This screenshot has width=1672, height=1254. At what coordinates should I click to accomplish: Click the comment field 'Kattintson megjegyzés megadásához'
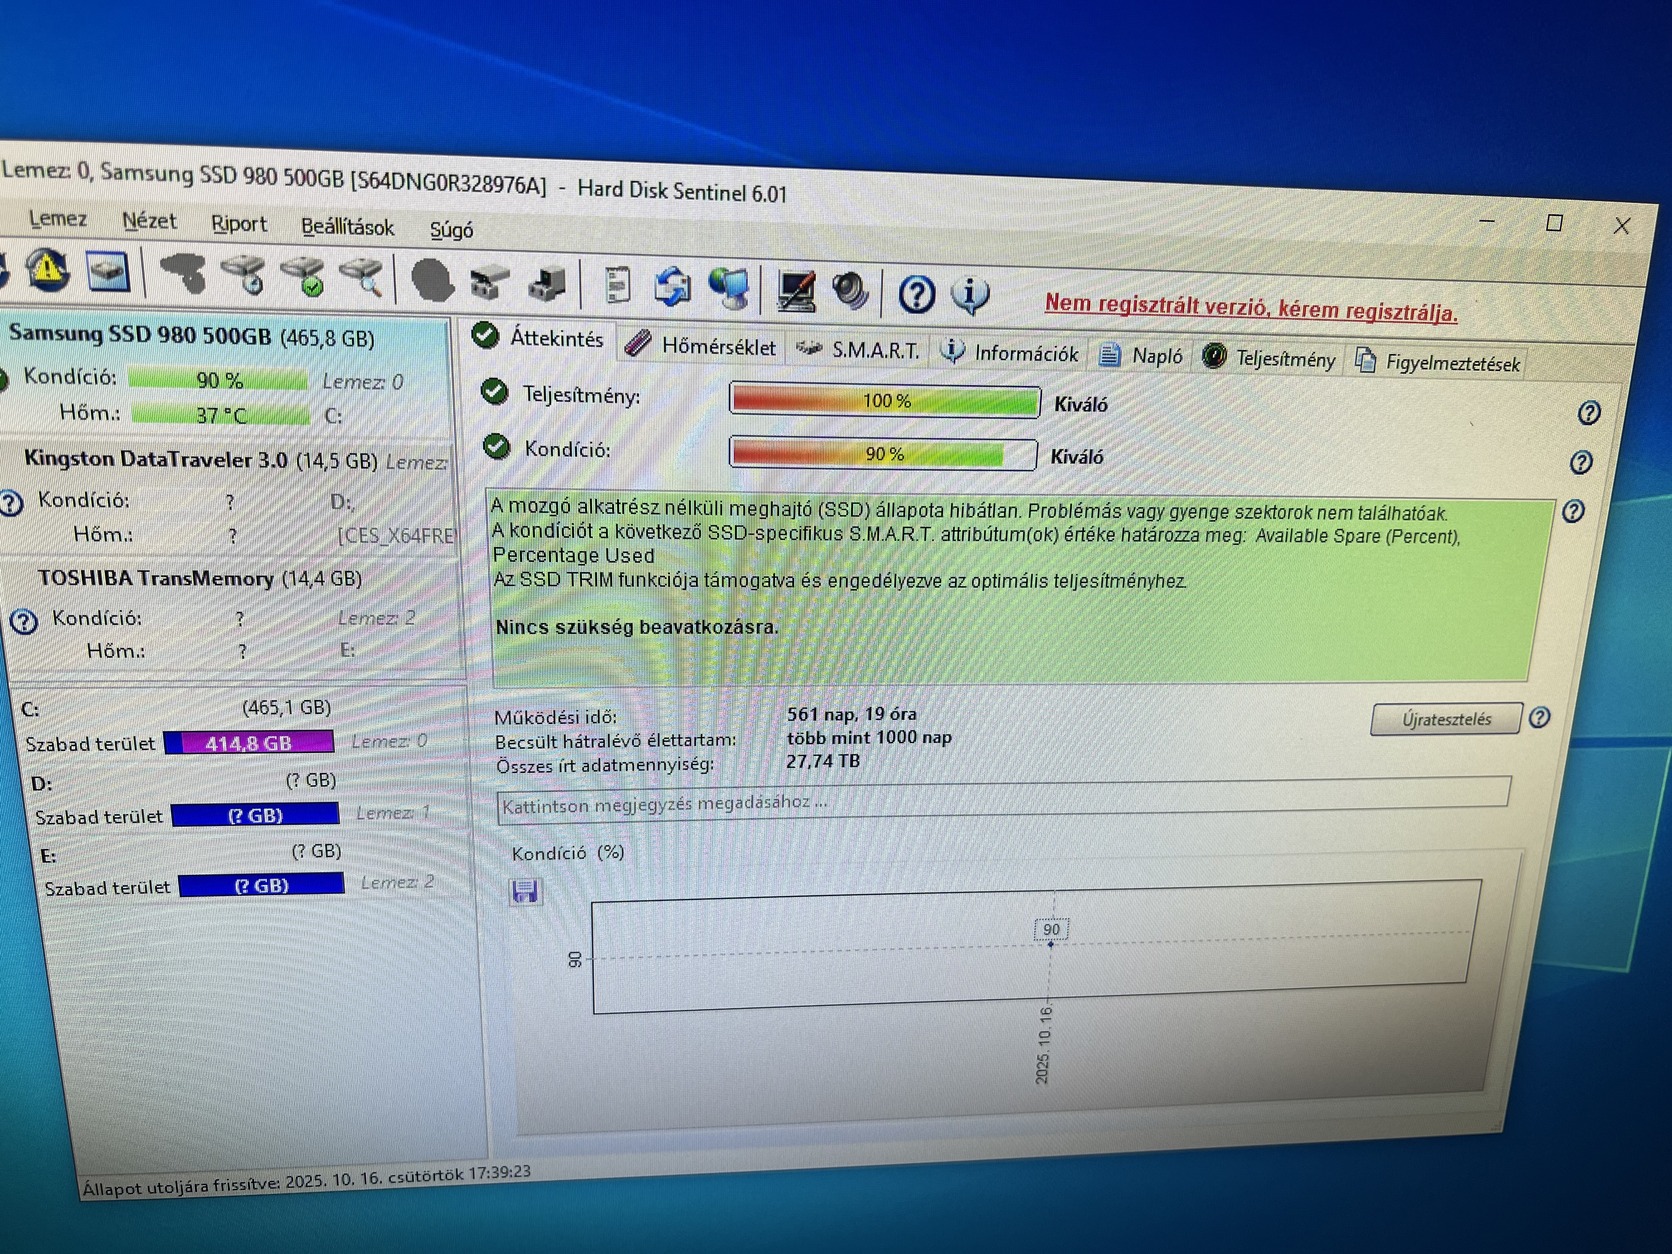coord(1003,800)
